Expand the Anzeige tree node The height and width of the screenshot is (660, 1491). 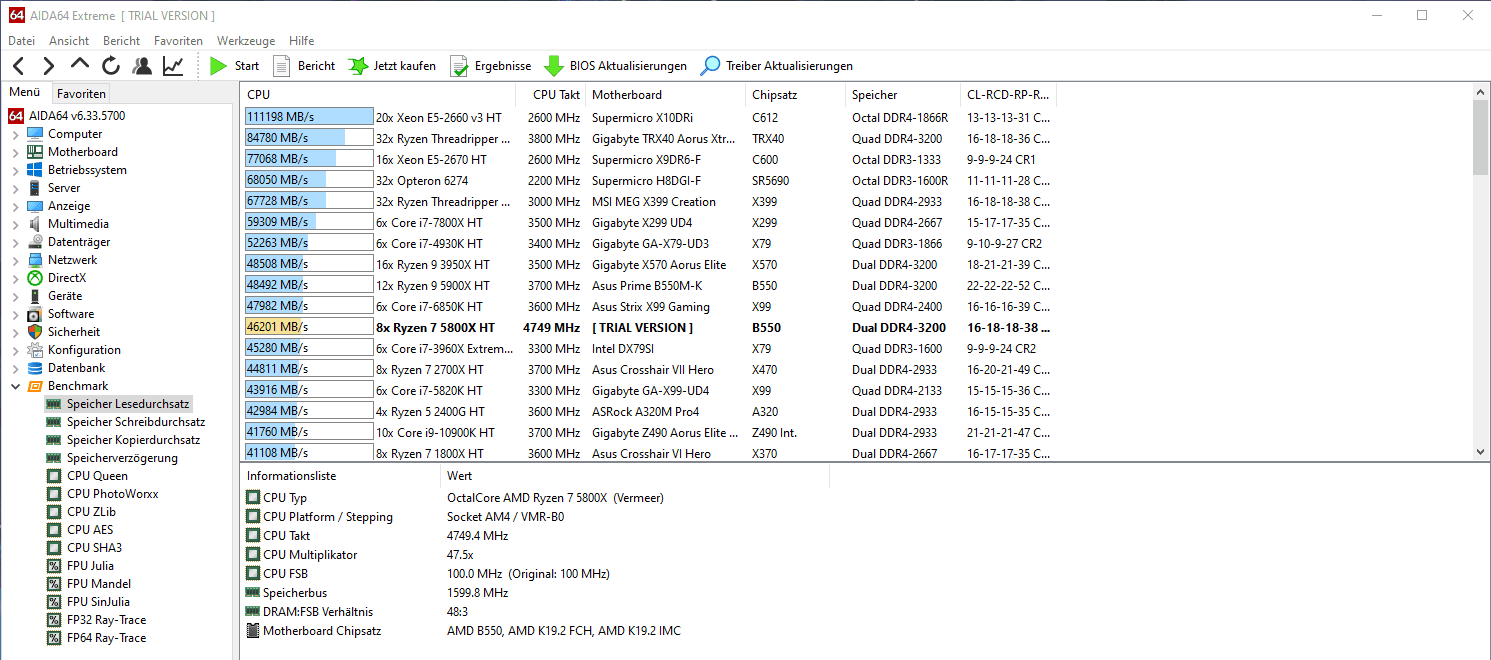[x=15, y=206]
